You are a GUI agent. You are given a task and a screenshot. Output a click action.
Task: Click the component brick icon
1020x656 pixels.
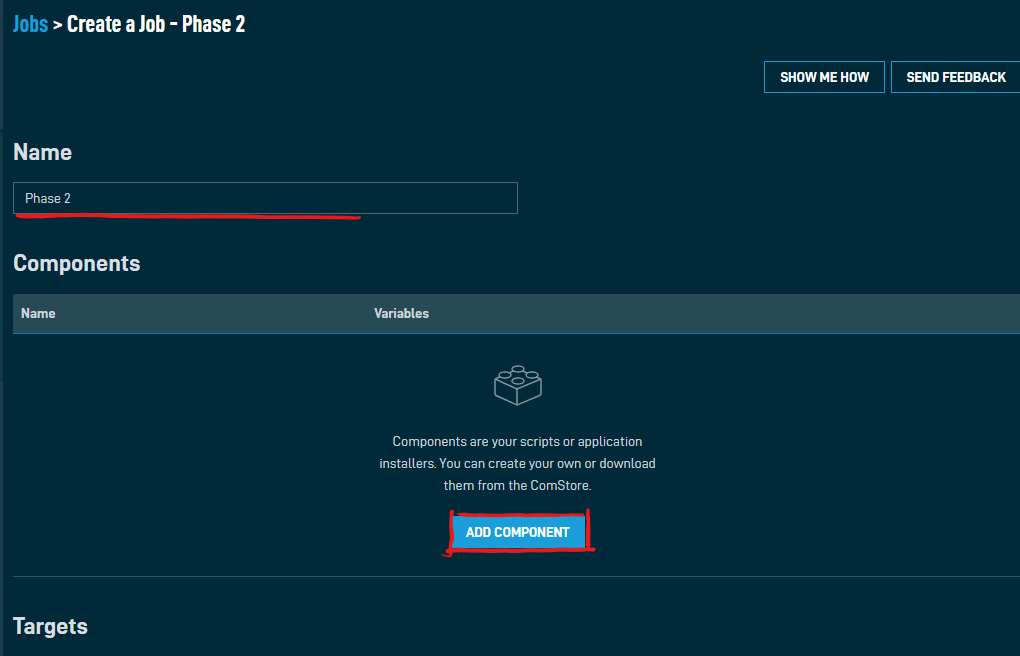point(518,385)
